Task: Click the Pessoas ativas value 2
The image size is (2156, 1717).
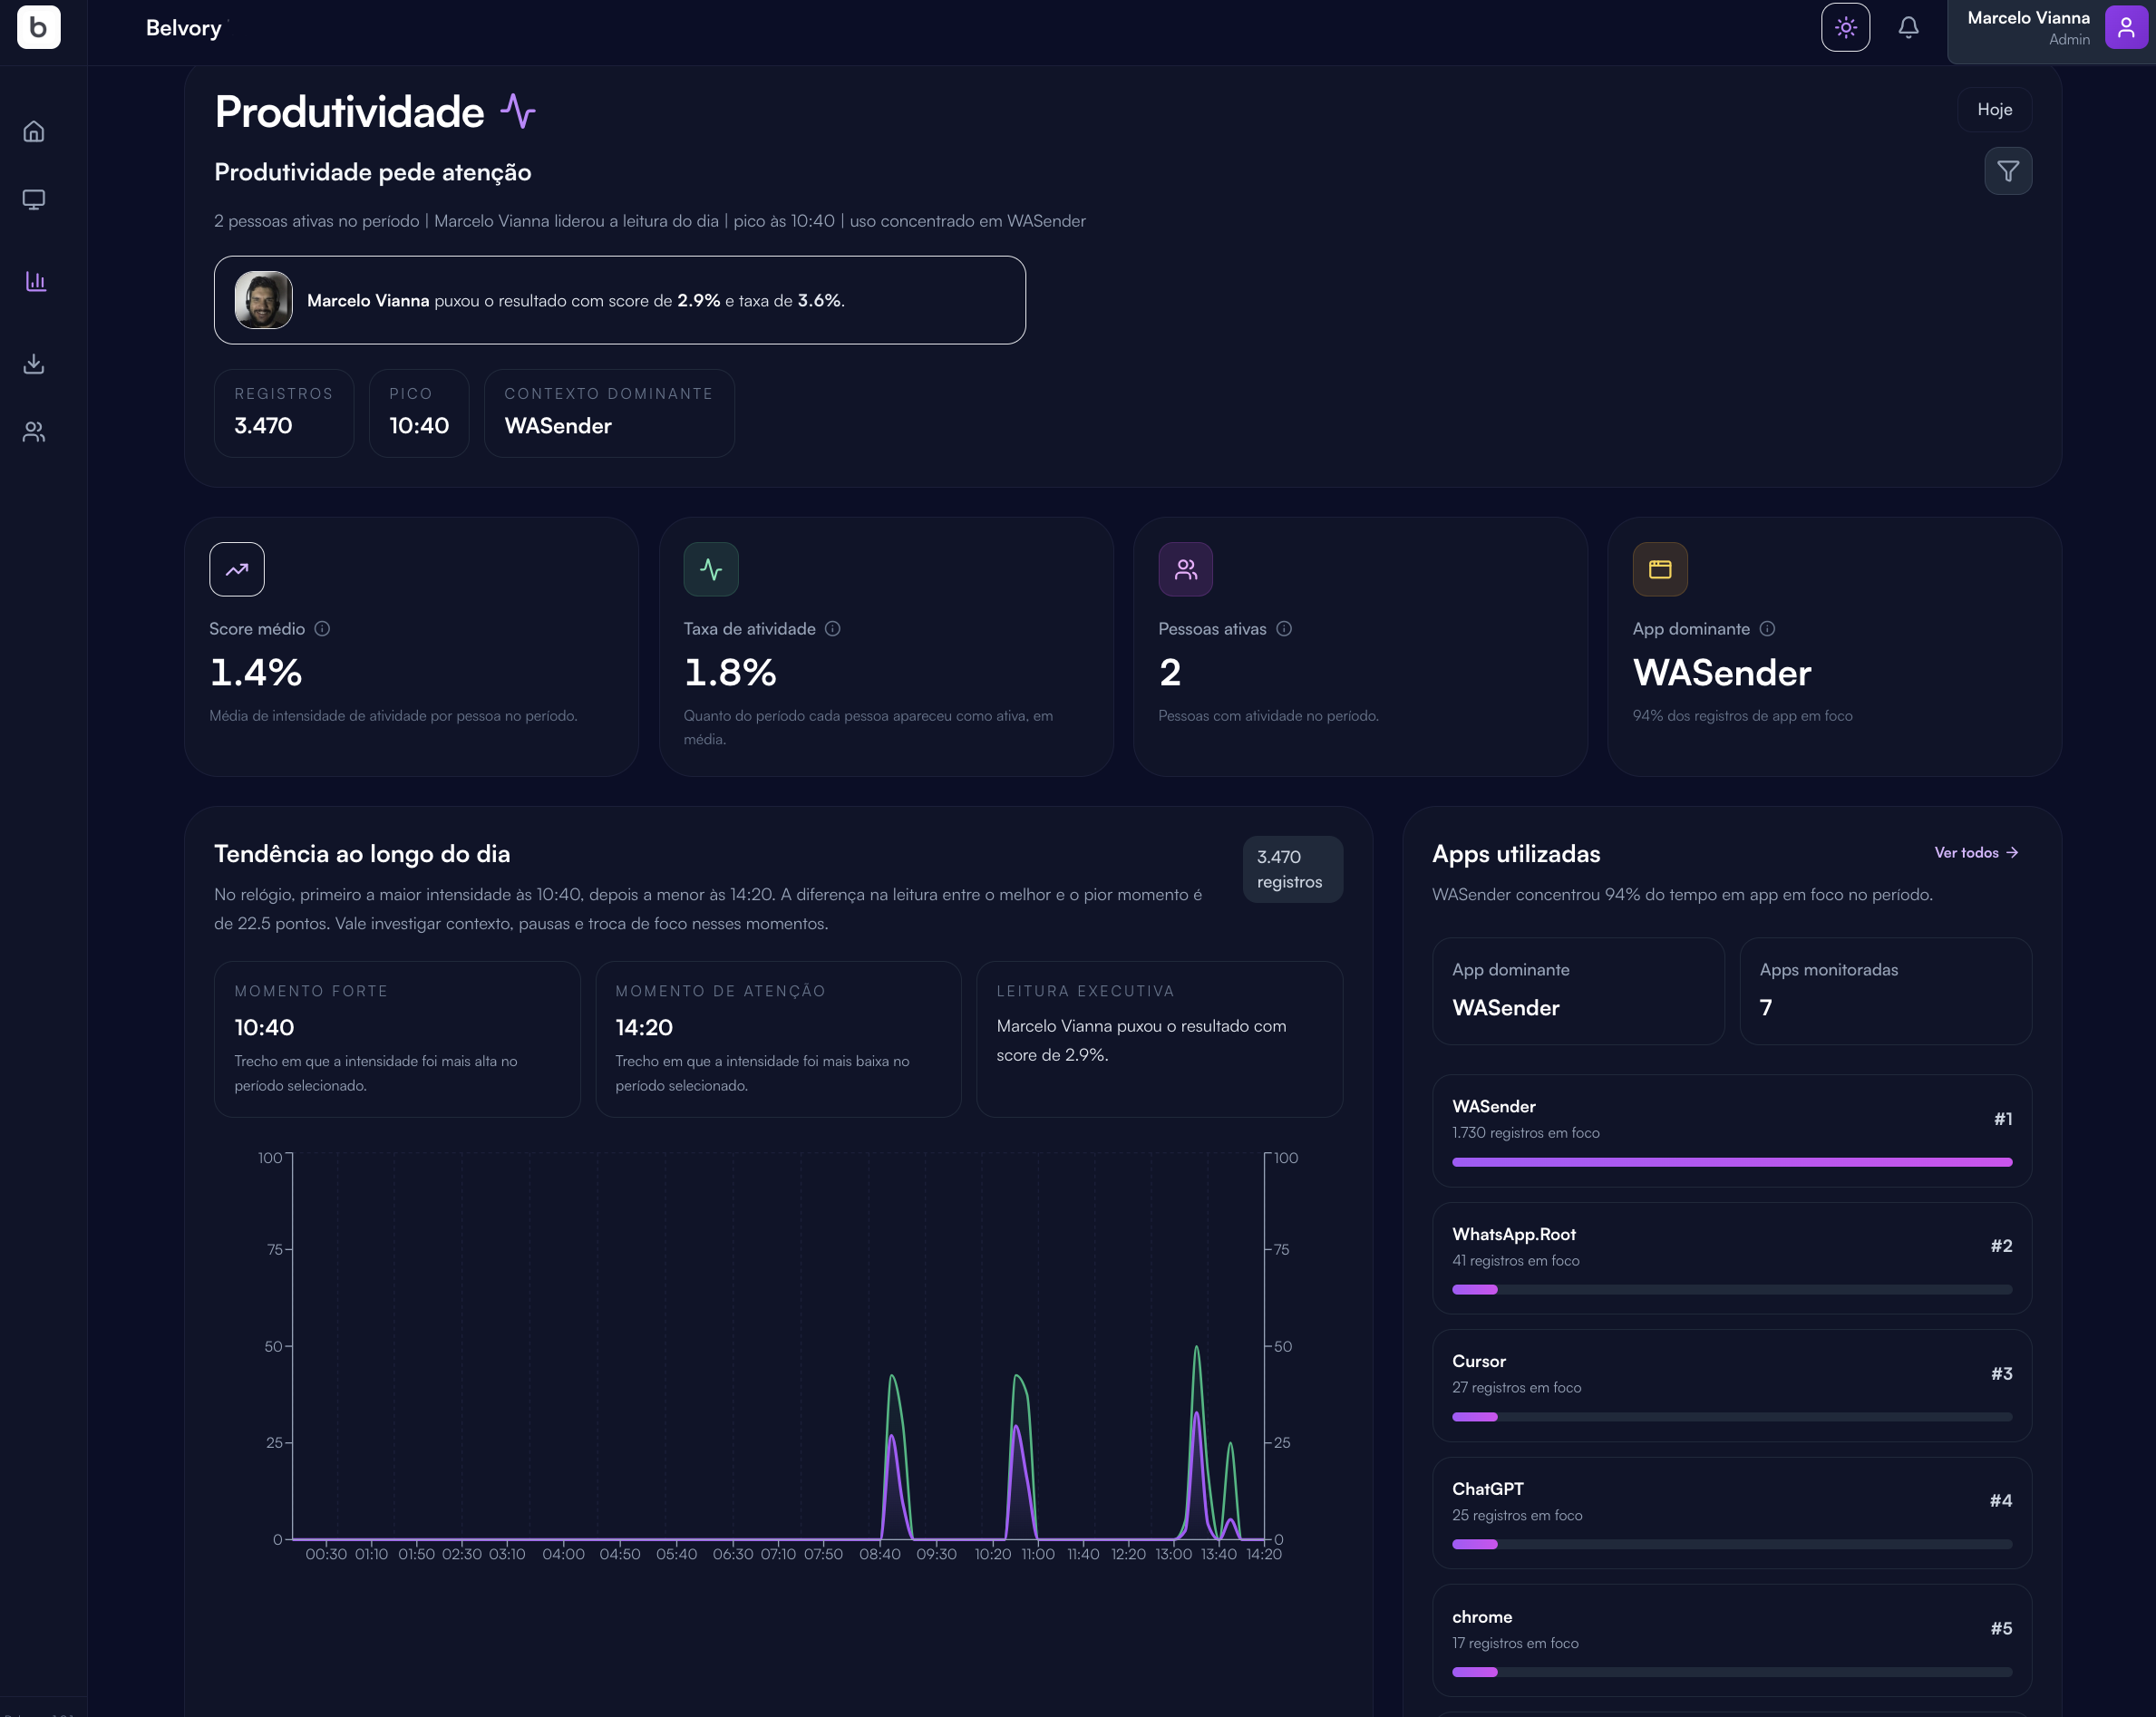Action: coord(1170,672)
